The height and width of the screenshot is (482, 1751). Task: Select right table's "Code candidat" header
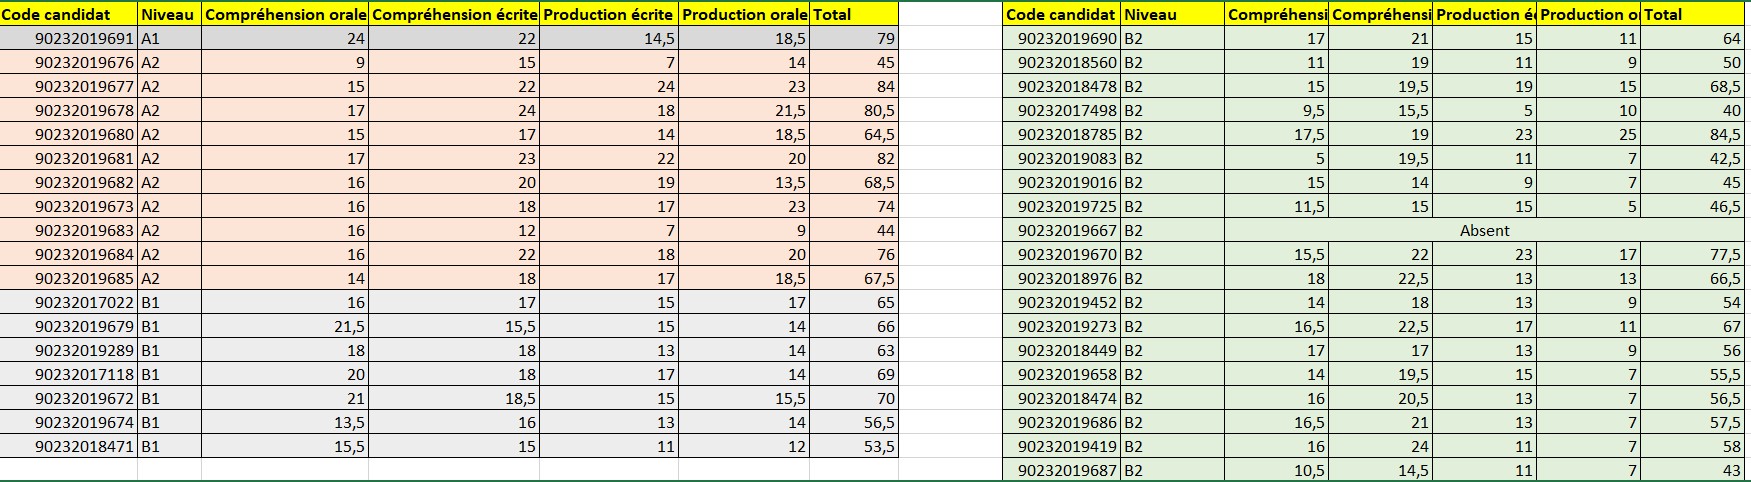[x=1061, y=15]
